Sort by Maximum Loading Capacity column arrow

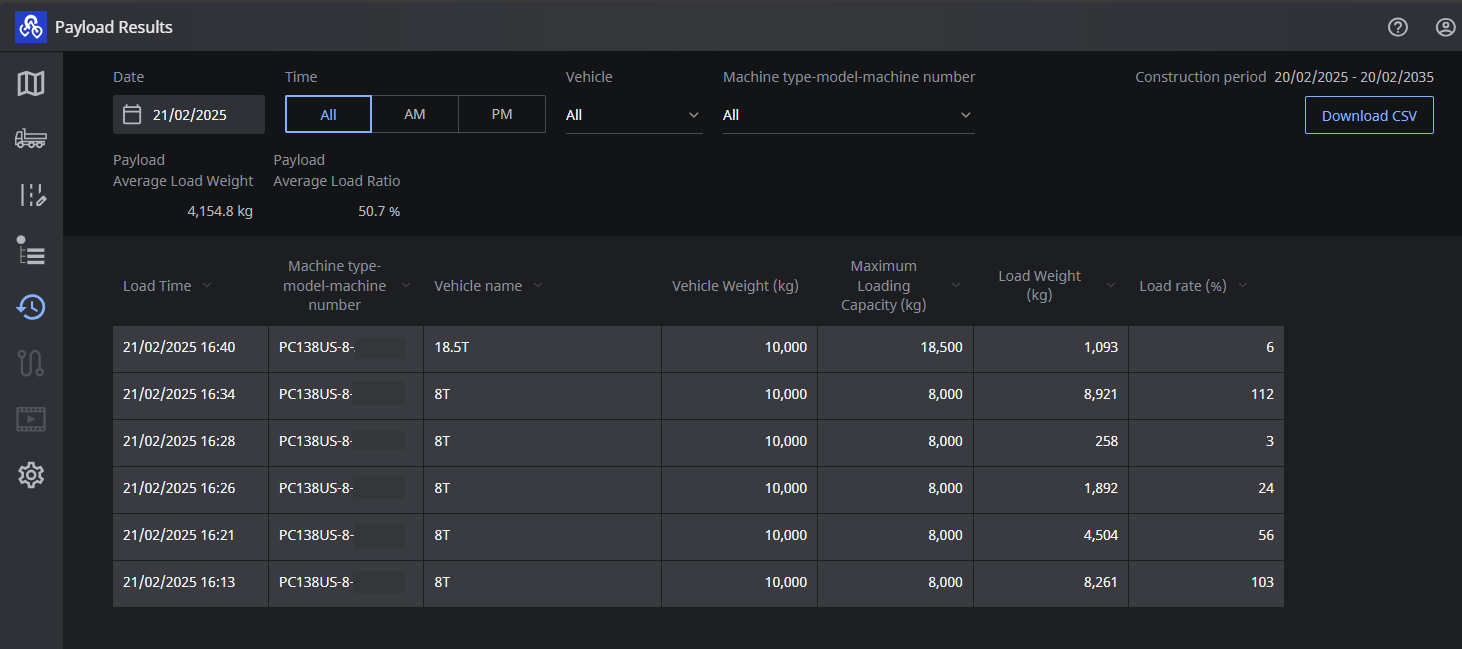click(955, 286)
